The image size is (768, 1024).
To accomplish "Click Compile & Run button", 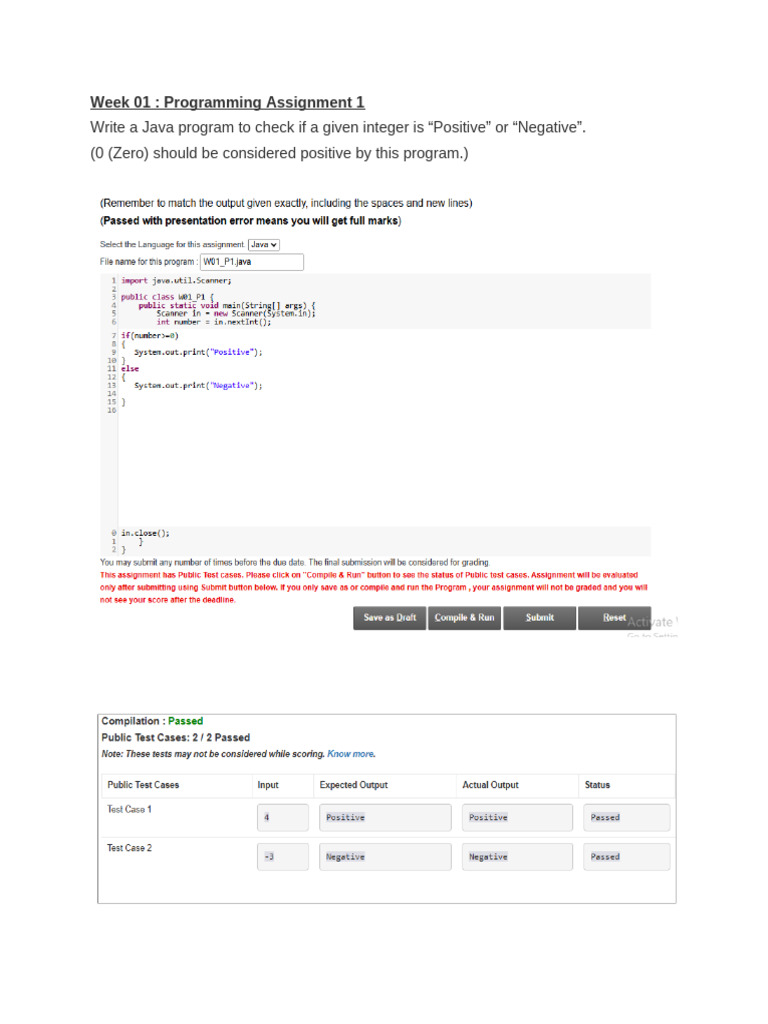I will click(464, 618).
